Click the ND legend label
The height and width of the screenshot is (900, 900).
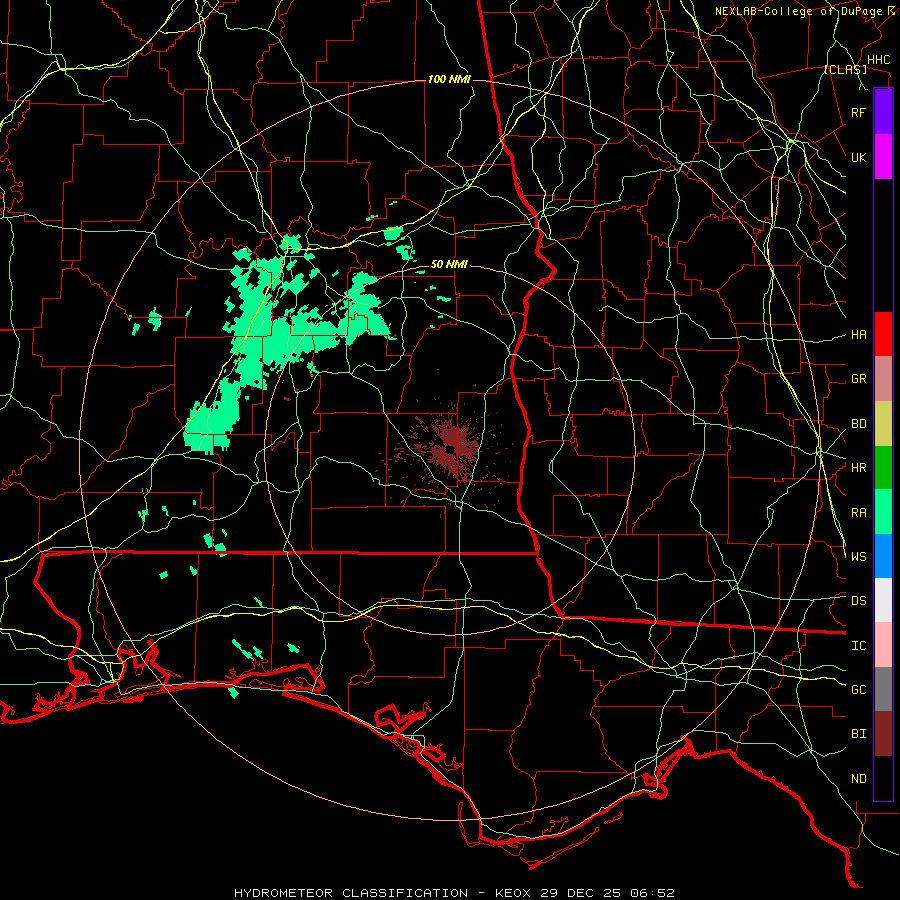(858, 779)
